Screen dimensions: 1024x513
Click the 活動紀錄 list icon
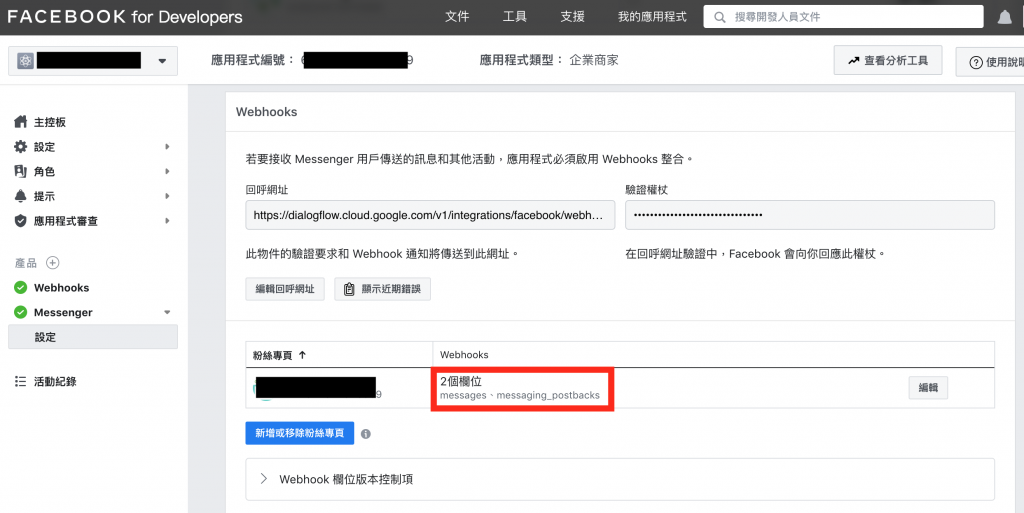20,381
